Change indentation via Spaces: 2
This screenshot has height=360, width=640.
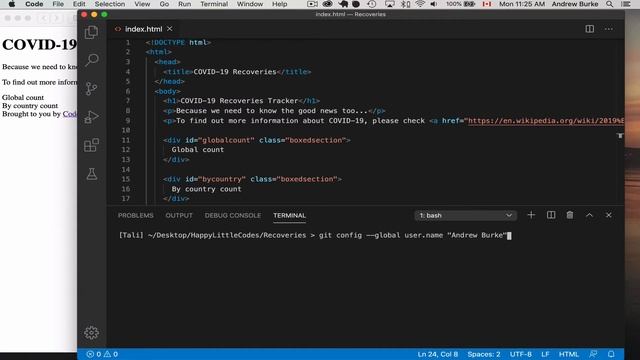point(484,354)
